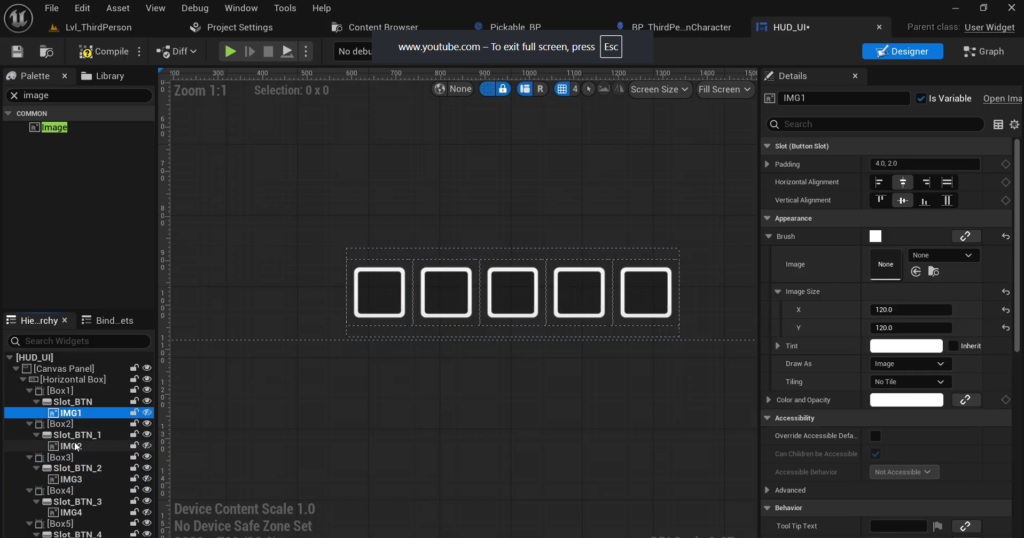
Task: Click the Browse to asset icon next to Save
Action: 46,52
